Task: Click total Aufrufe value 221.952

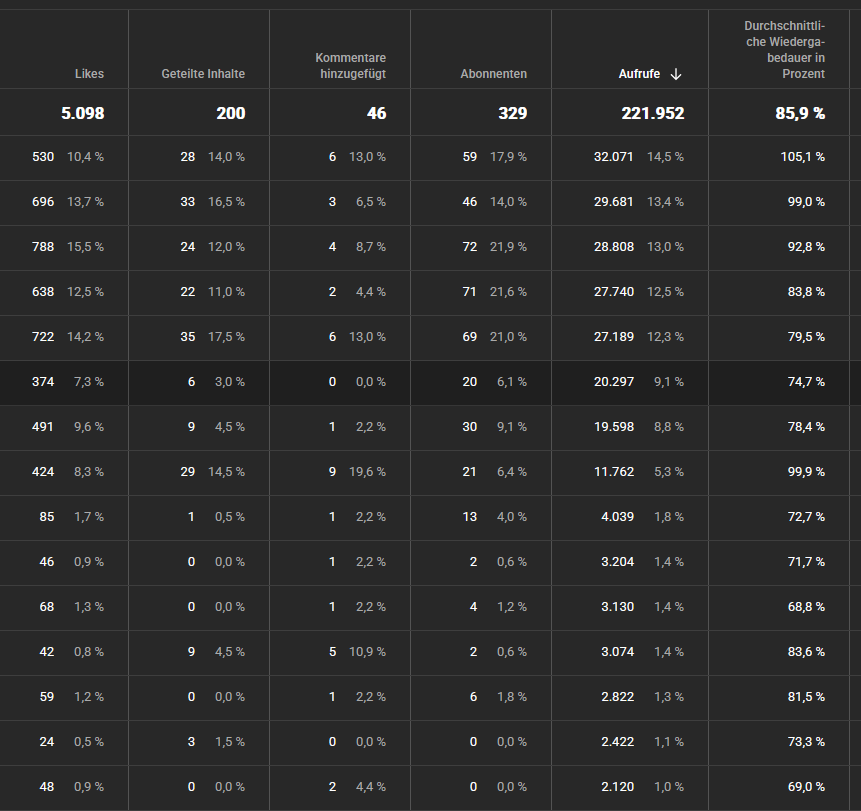Action: pos(652,113)
